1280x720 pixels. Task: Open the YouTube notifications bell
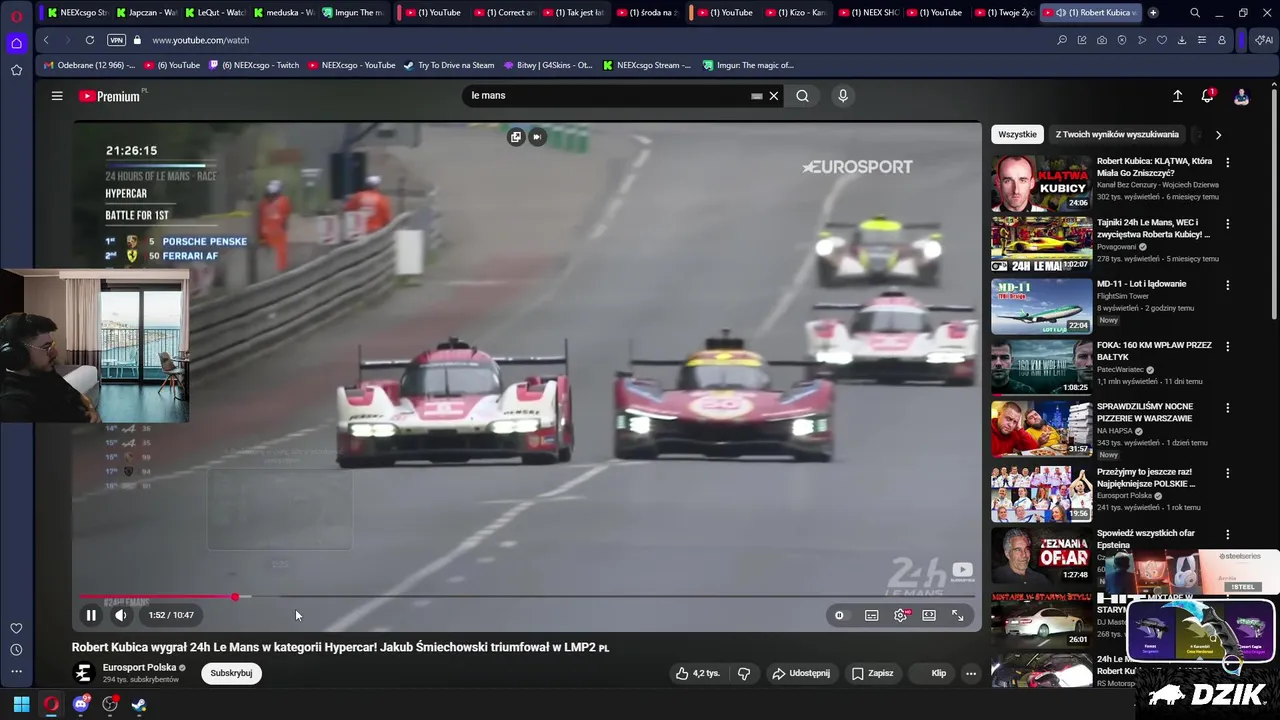[x=1208, y=96]
